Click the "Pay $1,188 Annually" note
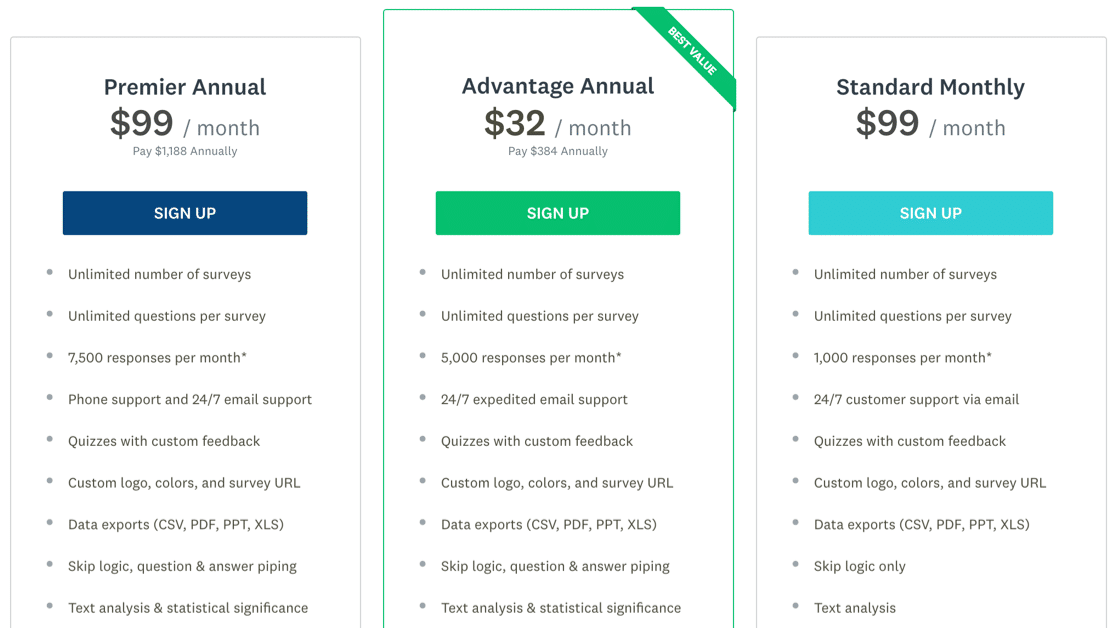This screenshot has height=628, width=1116. [185, 152]
